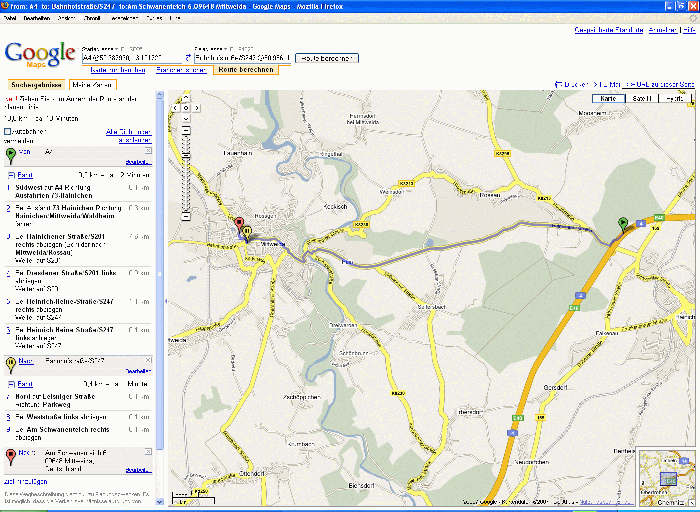Remove the A4 start point with X
The image size is (700, 512).
click(148, 151)
